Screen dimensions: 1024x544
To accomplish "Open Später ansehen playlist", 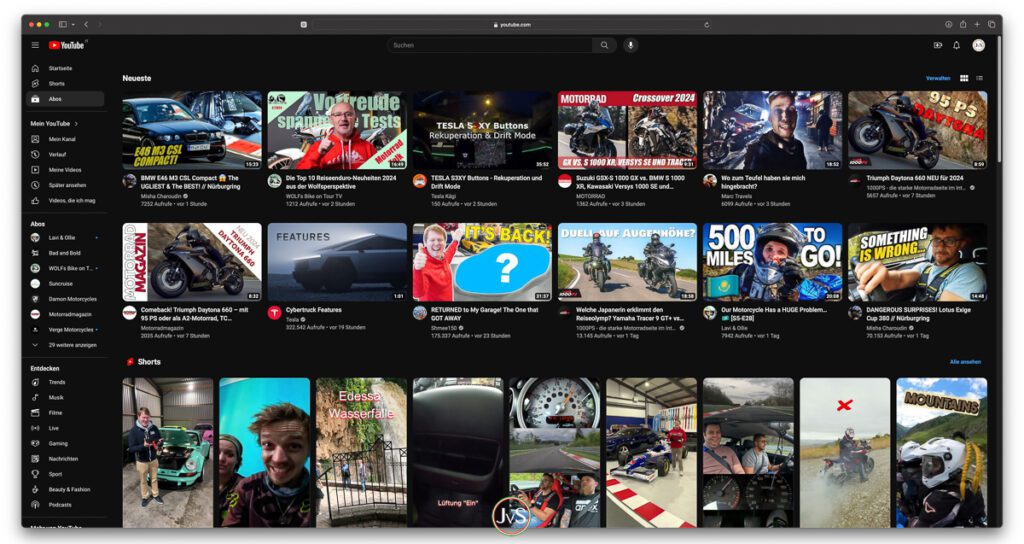I will tap(65, 185).
